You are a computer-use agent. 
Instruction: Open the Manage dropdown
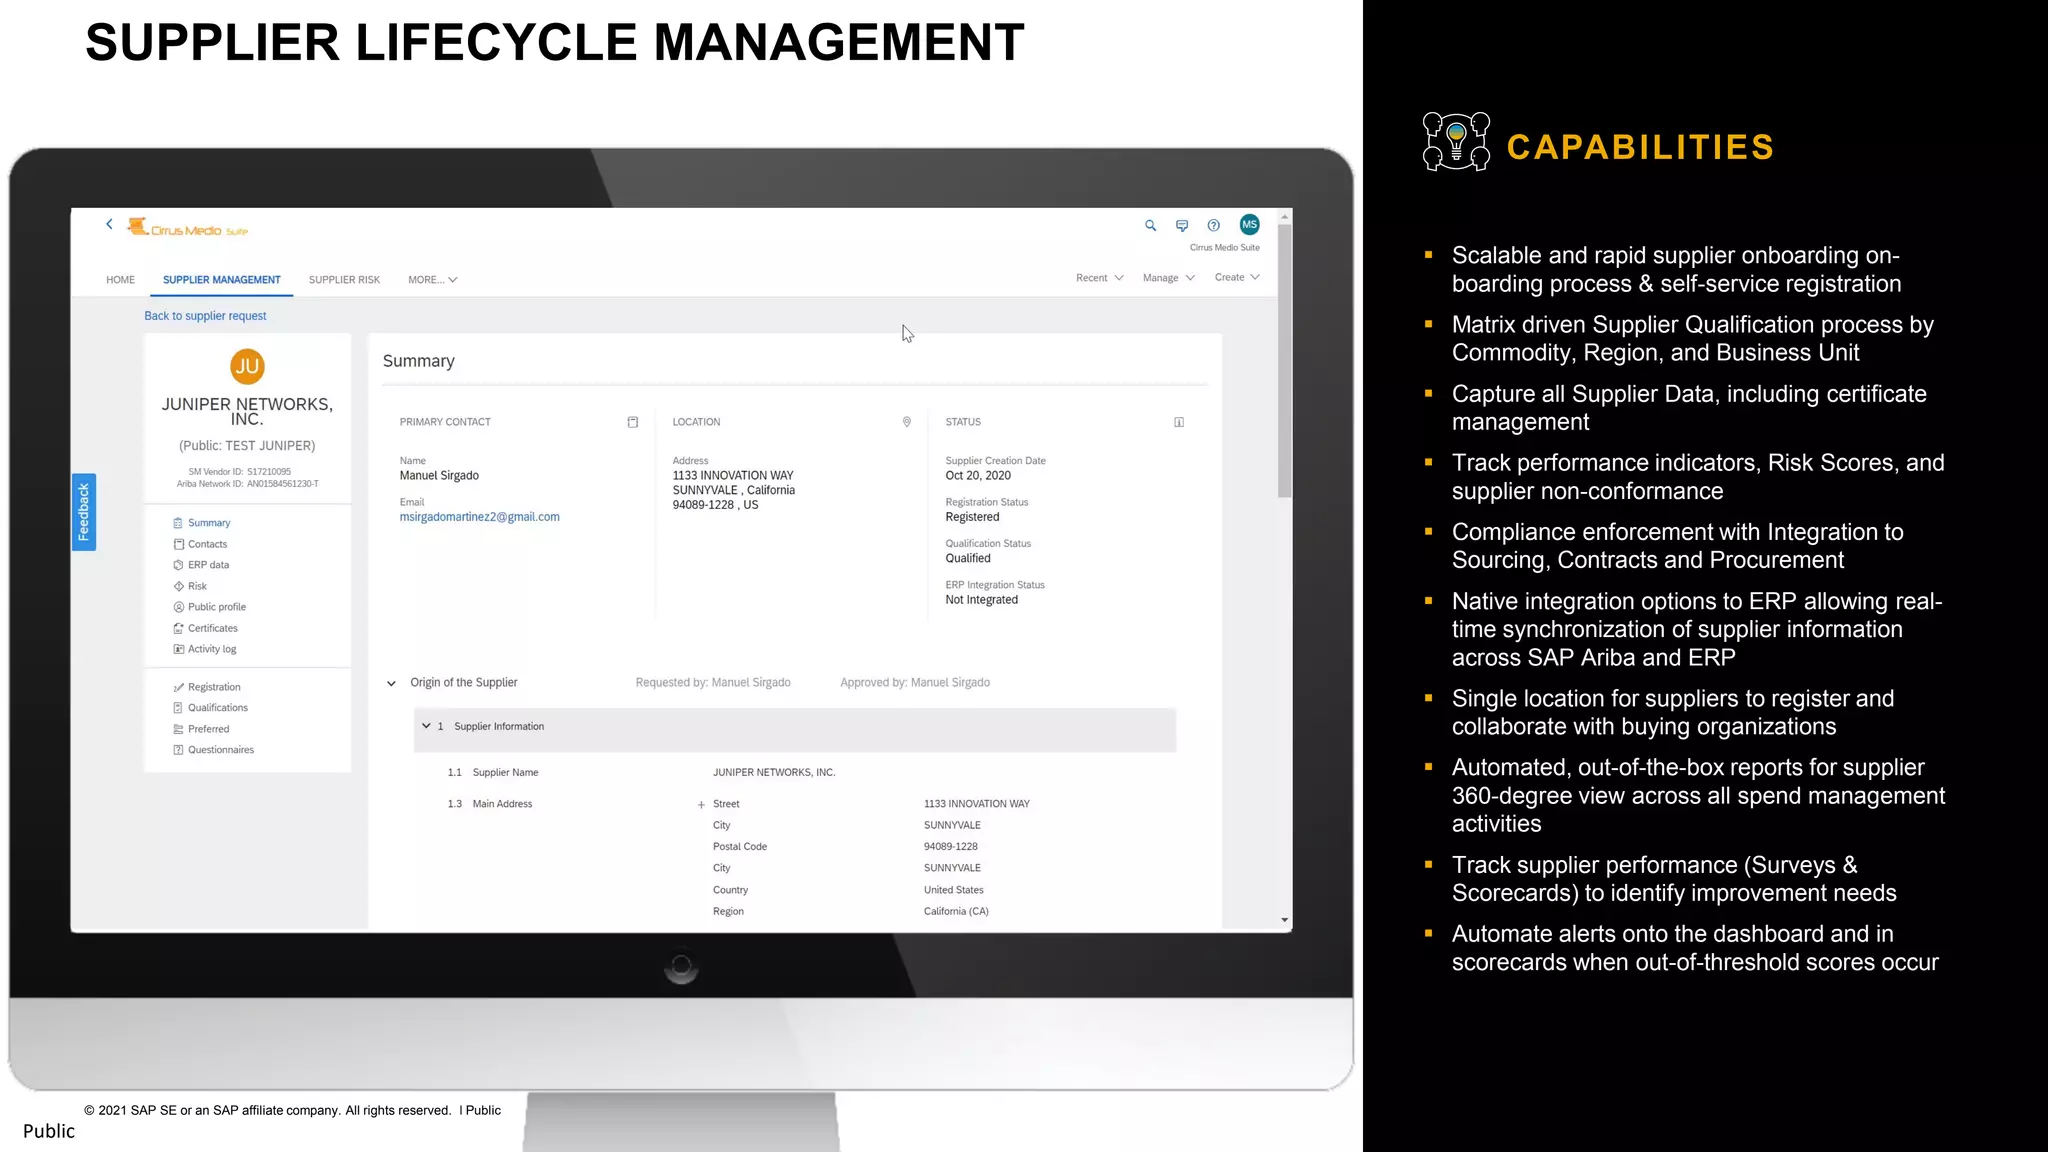point(1168,278)
